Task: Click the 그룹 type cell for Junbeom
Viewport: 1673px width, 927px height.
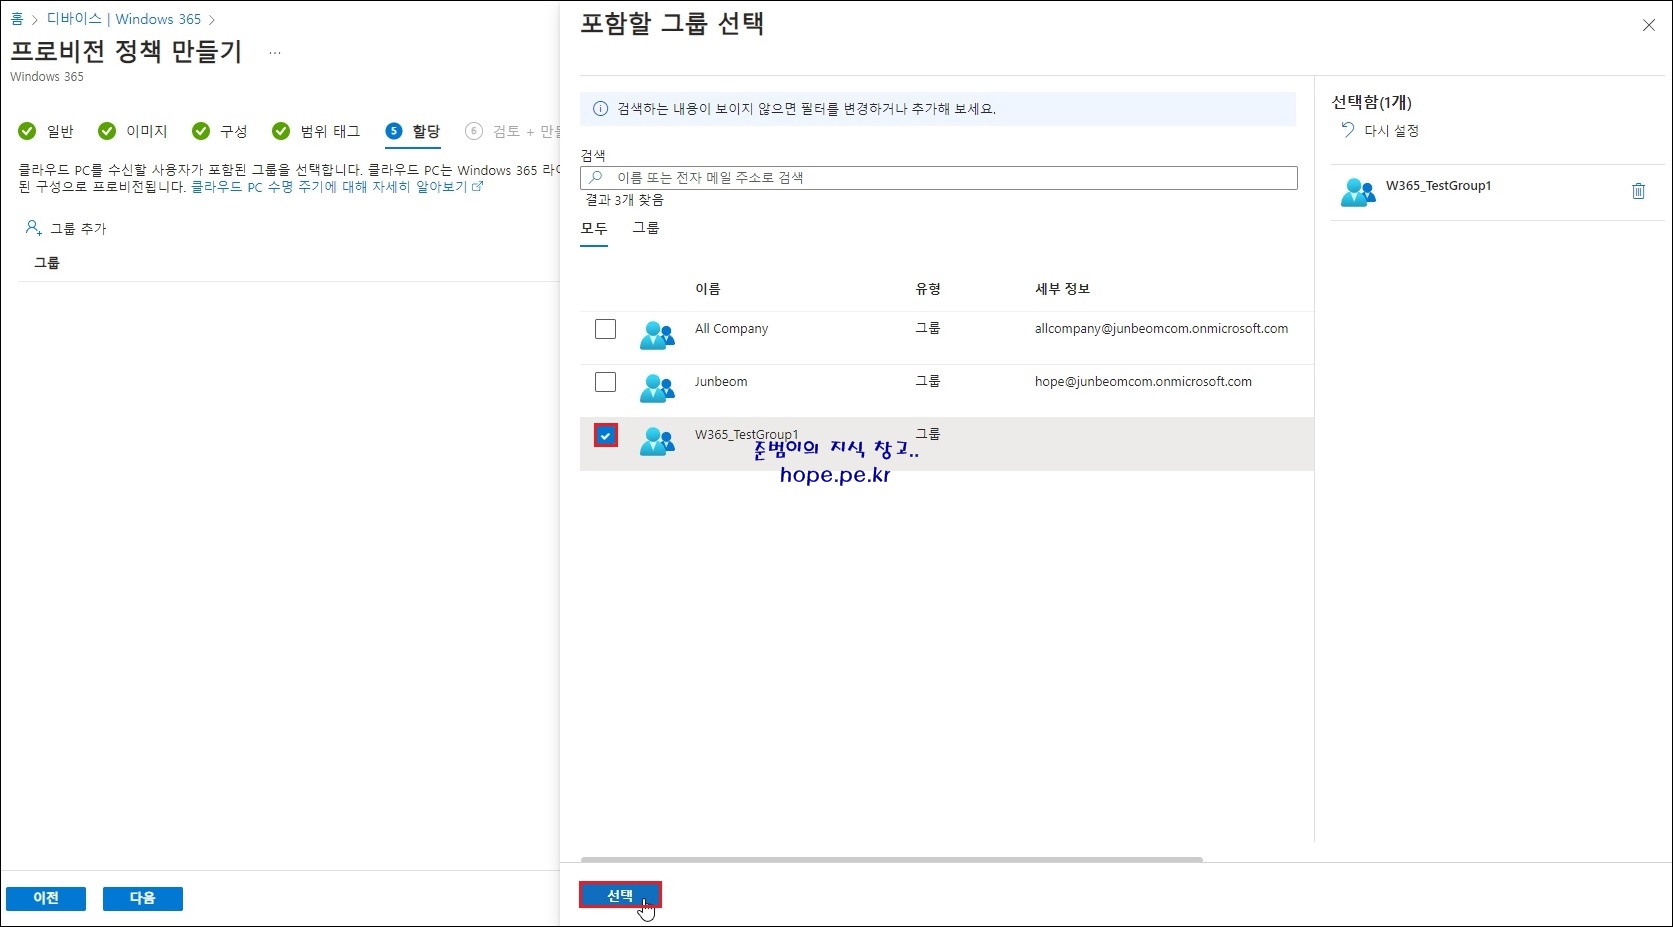Action: coord(928,381)
